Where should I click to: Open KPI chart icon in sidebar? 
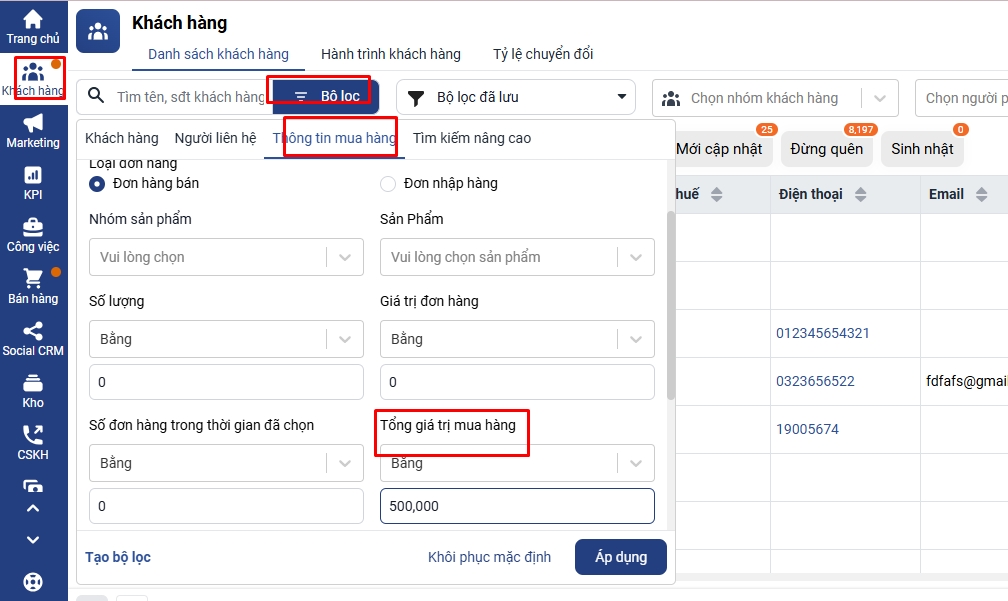(x=33, y=176)
